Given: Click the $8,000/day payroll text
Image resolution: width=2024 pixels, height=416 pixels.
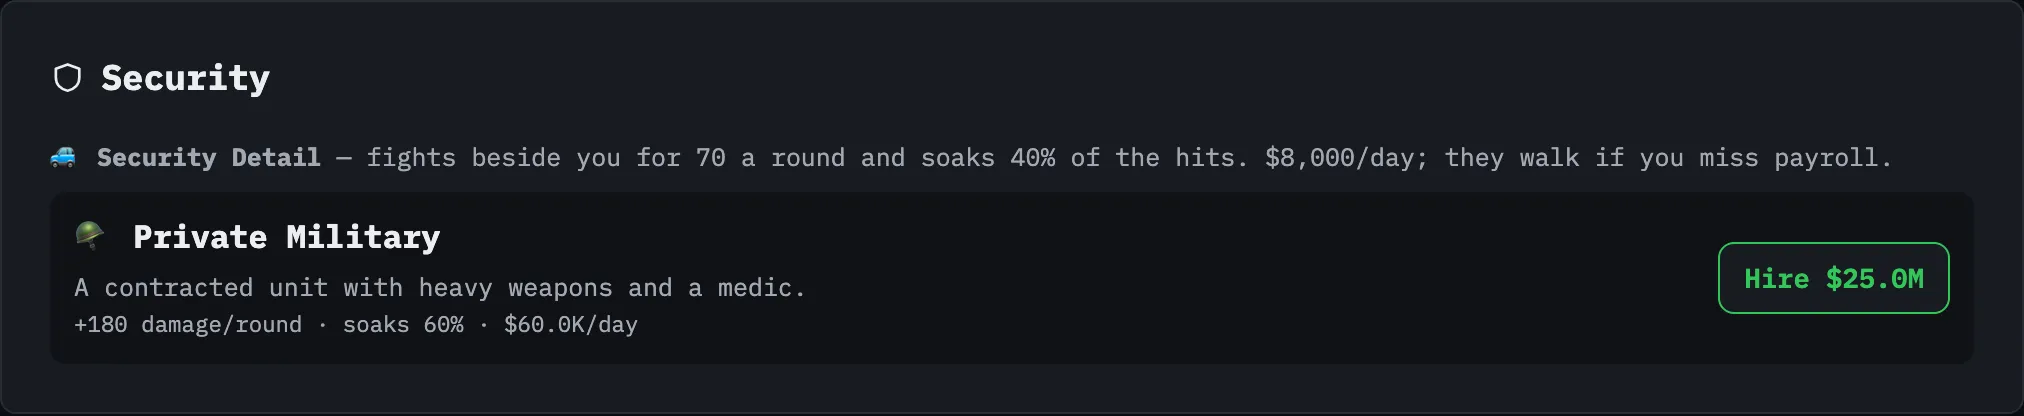Looking at the screenshot, I should 1346,158.
